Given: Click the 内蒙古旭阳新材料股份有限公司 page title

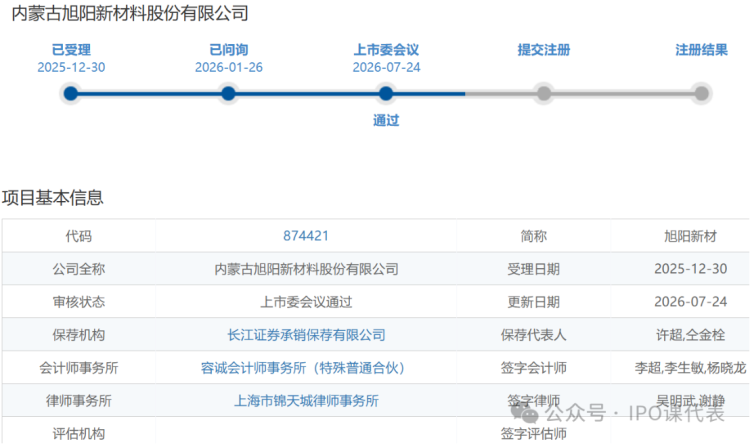Looking at the screenshot, I should tap(130, 13).
